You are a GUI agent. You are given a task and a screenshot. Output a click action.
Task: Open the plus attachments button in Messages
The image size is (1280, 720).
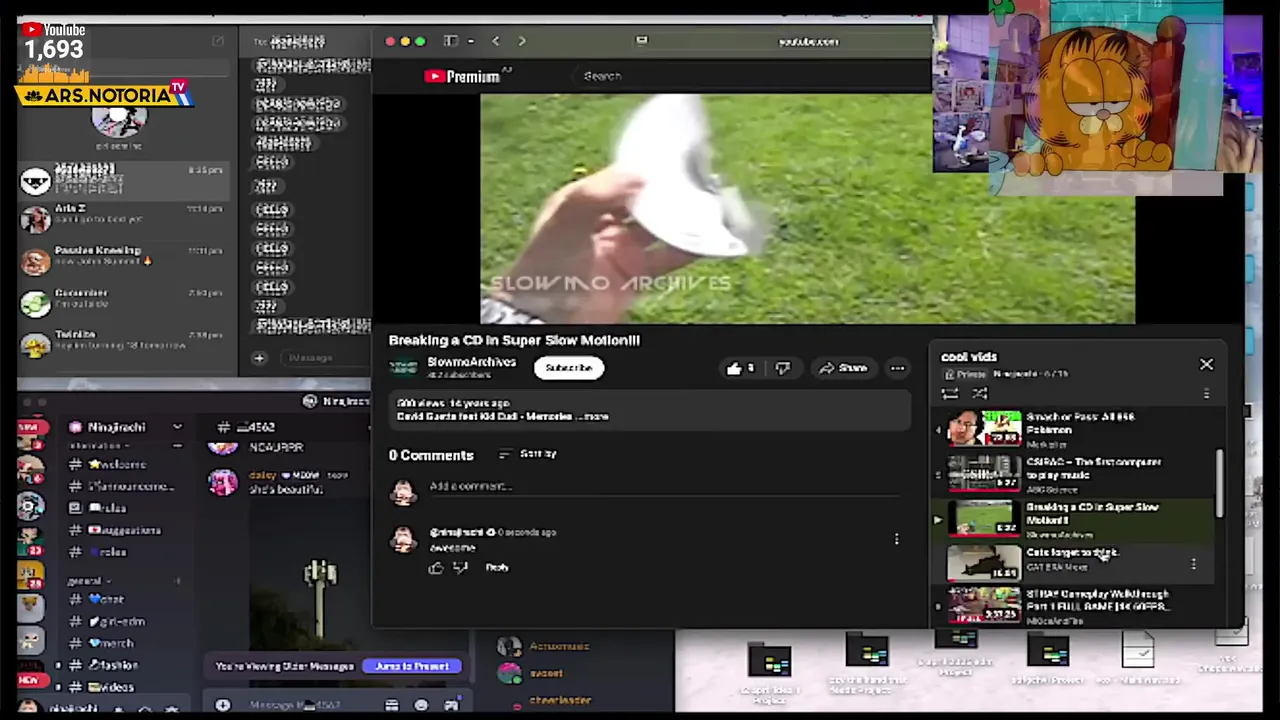click(x=259, y=357)
